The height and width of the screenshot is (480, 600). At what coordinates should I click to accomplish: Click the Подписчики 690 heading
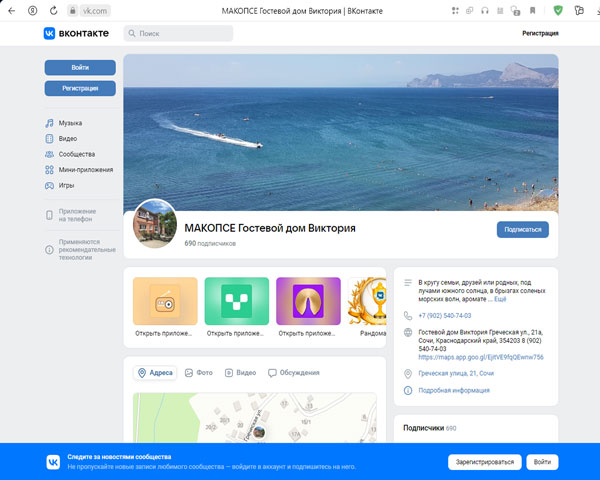click(x=430, y=428)
